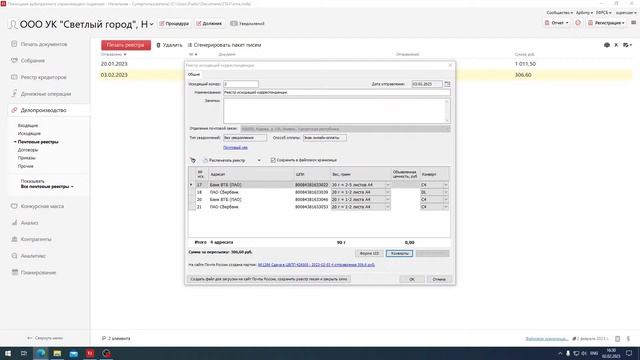The width and height of the screenshot is (640, 360).
Task: Open the Все почтовые реестры filter dropdown
Action: [x=47, y=187]
